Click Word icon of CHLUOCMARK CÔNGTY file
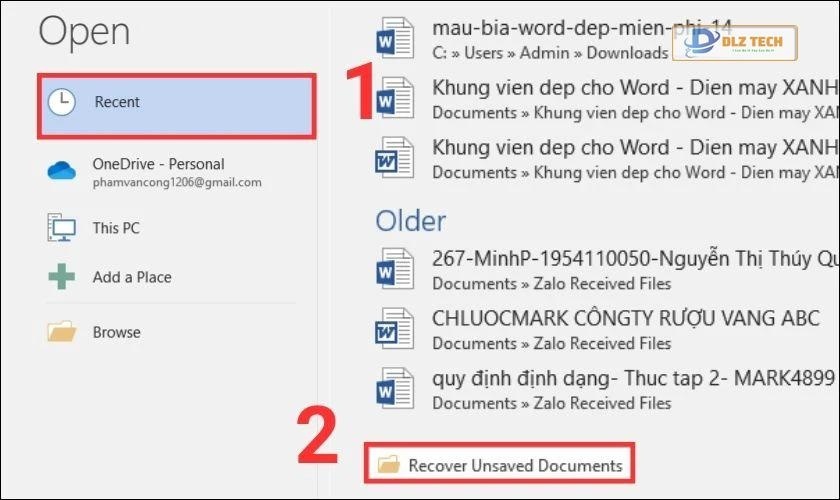This screenshot has height=500, width=840. [x=395, y=328]
